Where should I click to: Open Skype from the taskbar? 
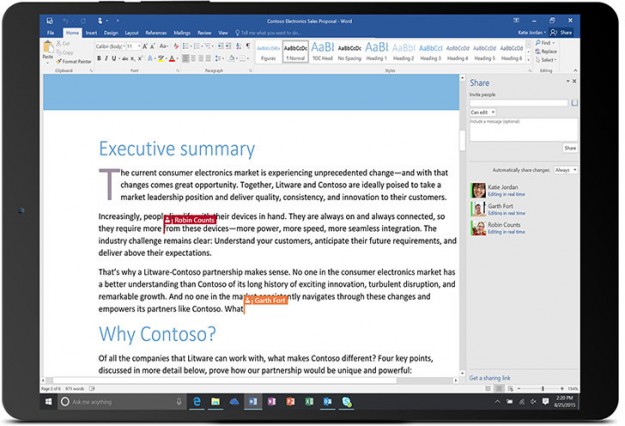[345, 401]
